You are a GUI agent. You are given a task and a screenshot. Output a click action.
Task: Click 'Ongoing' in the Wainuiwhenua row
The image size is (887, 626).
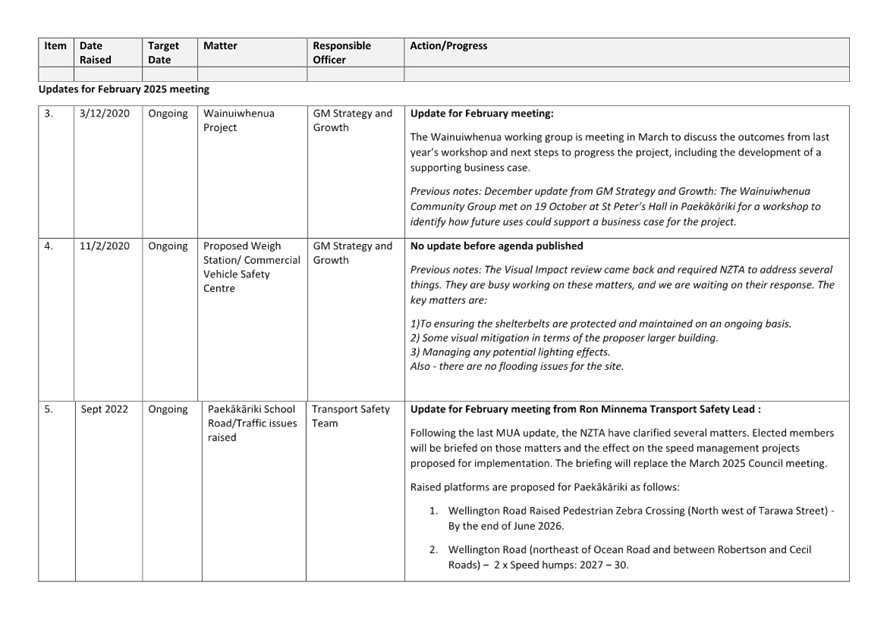click(167, 114)
